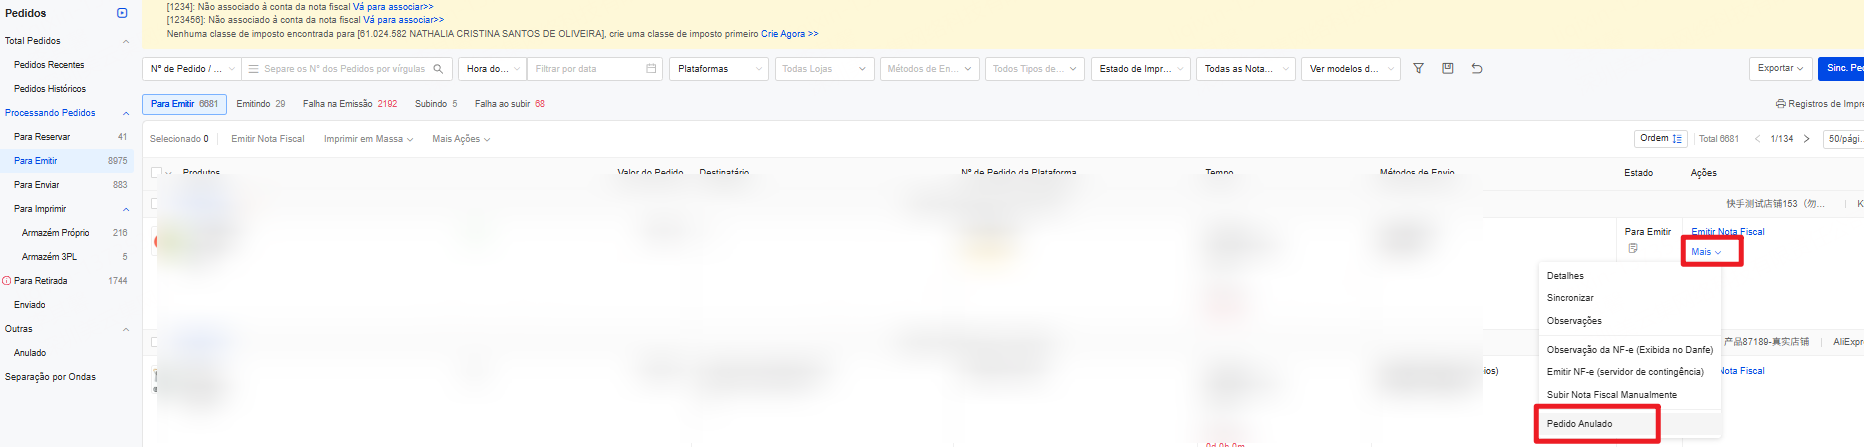The image size is (1864, 447).
Task: Collapse the Processando Pedidos section
Action: (x=126, y=113)
